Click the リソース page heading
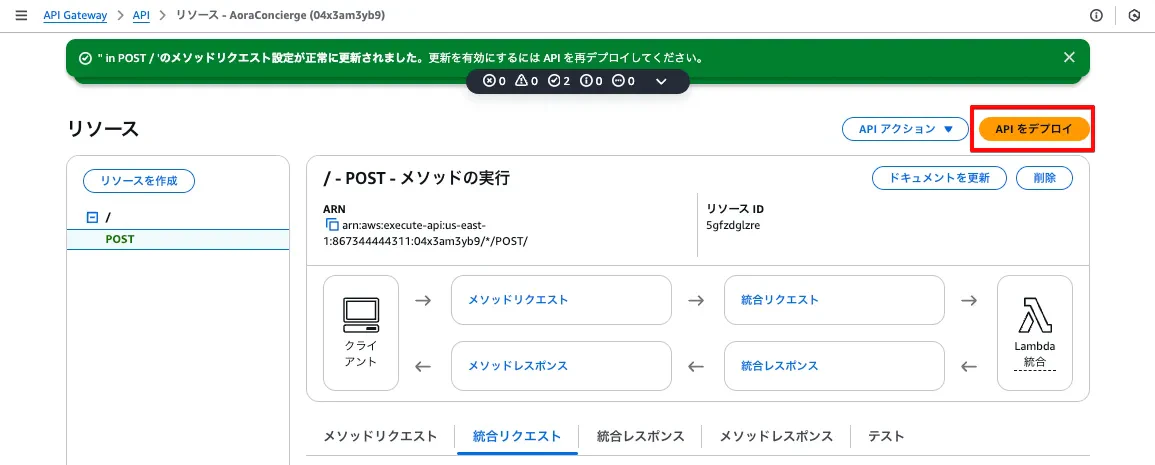 click(x=103, y=129)
